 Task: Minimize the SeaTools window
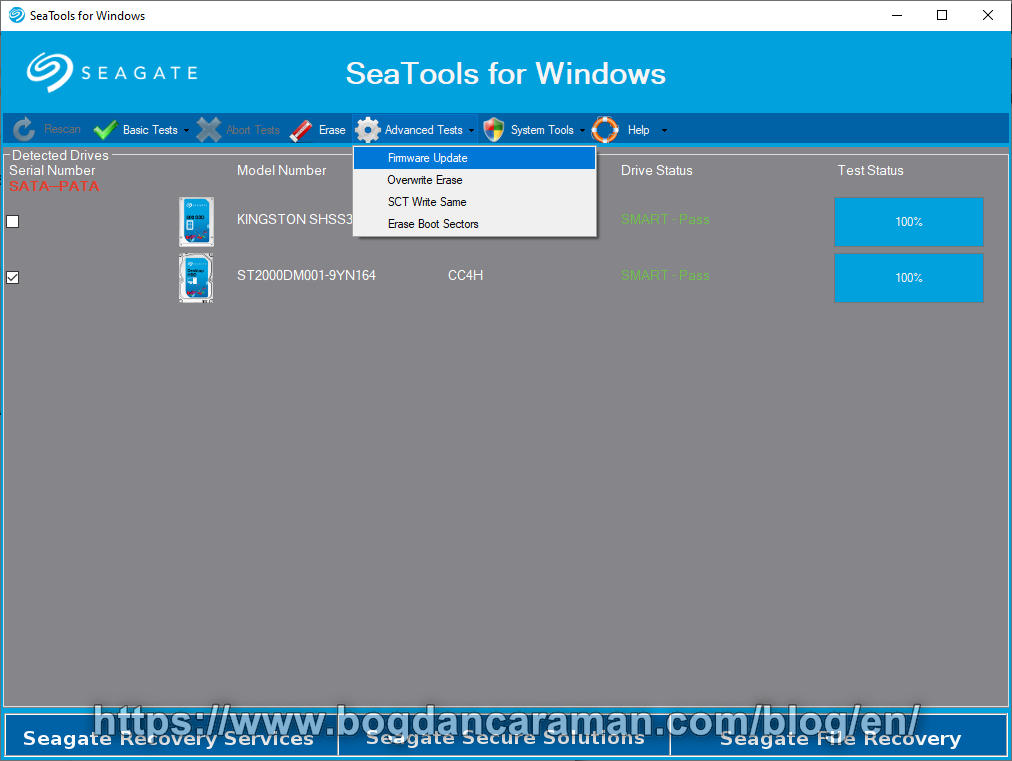[896, 15]
